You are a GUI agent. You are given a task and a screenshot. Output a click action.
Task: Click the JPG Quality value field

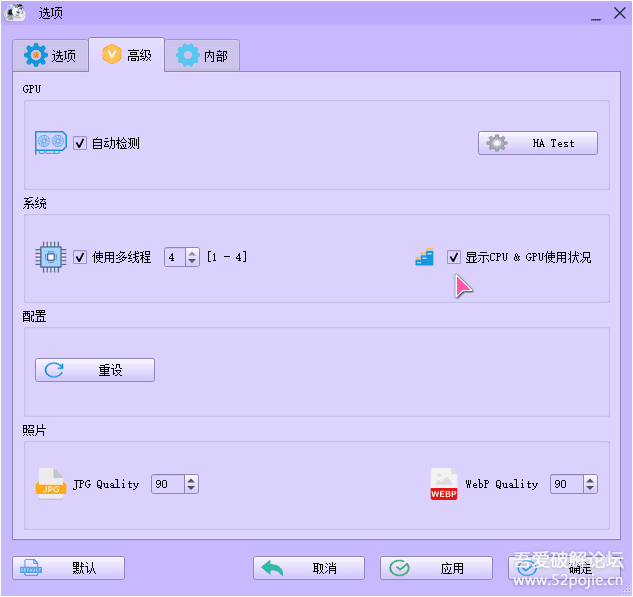point(165,484)
